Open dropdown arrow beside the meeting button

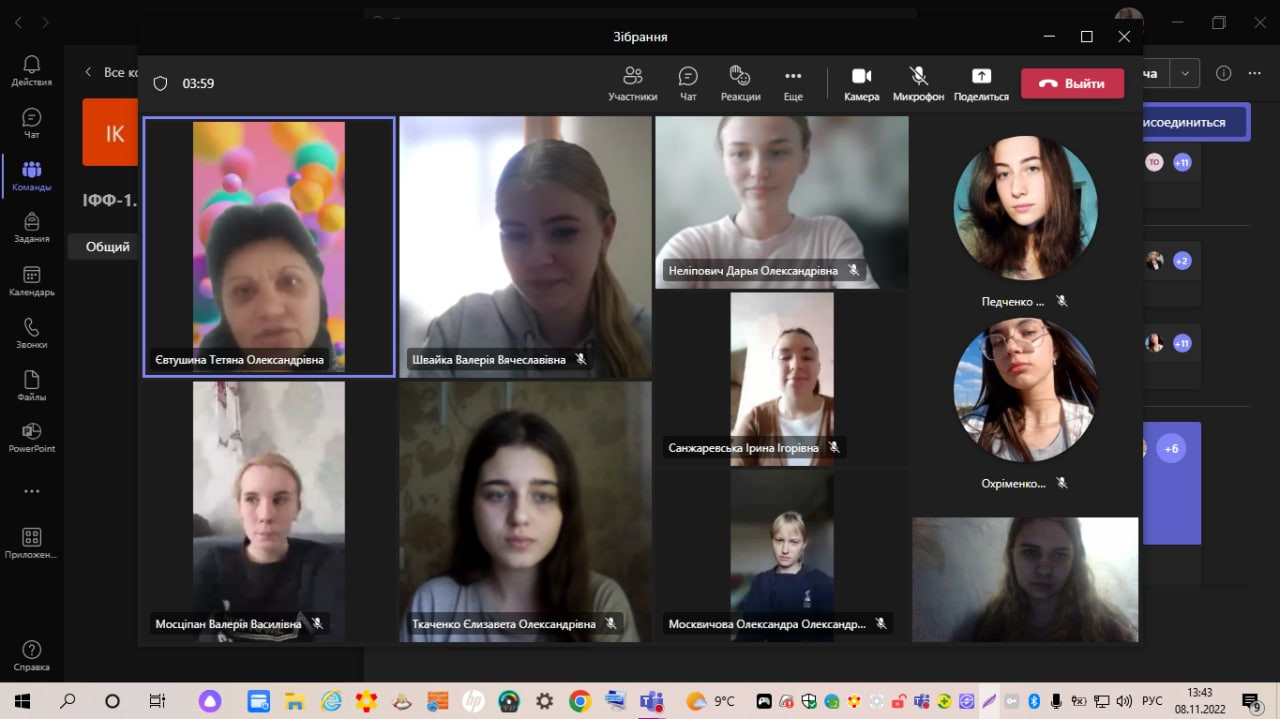click(1185, 73)
